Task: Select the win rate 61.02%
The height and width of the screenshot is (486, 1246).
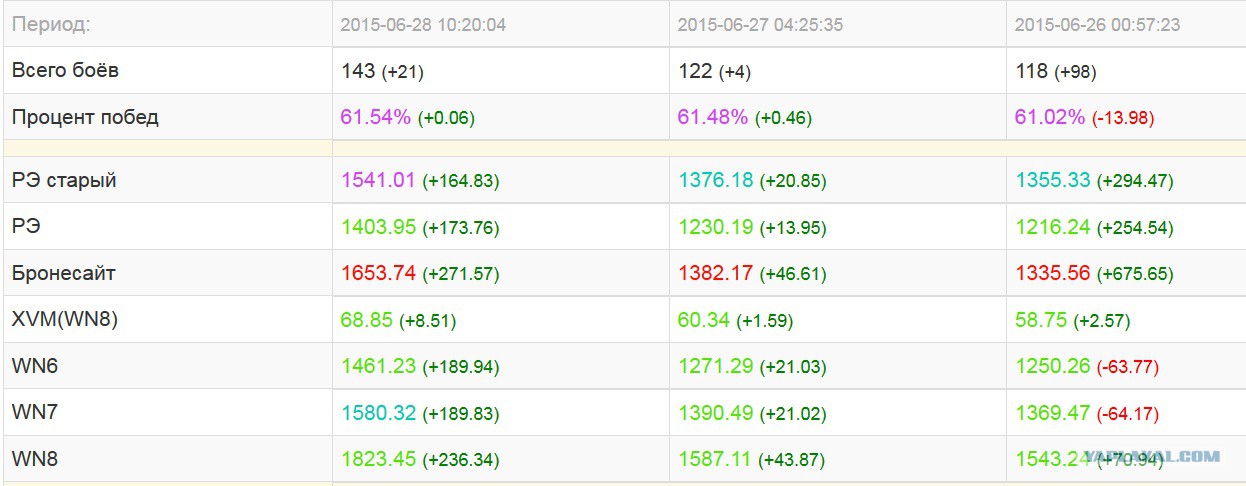Action: tap(1050, 117)
